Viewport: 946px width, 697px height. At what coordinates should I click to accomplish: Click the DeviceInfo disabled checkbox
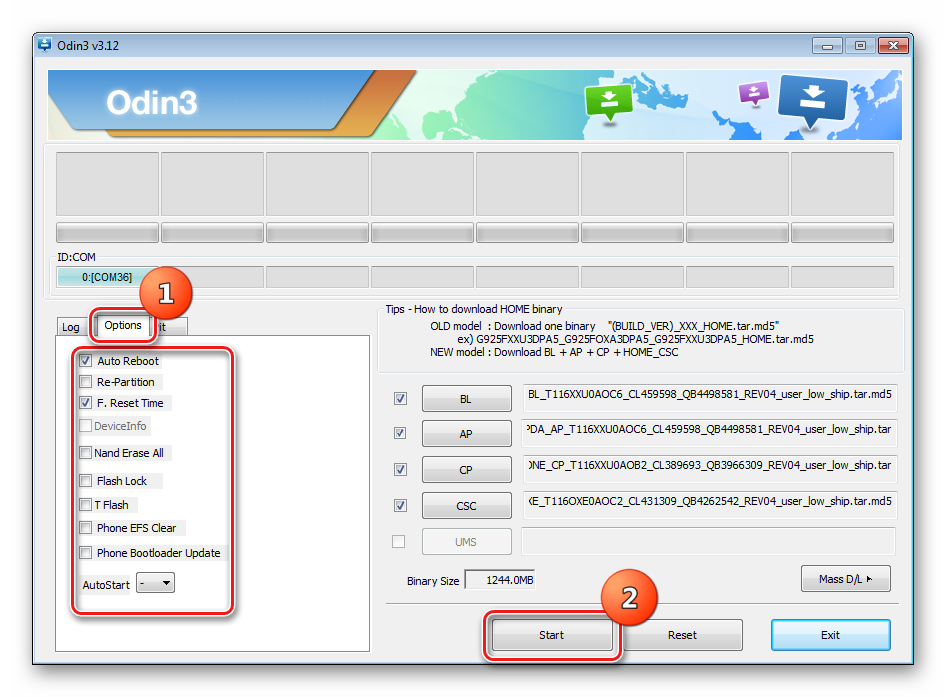coord(86,426)
